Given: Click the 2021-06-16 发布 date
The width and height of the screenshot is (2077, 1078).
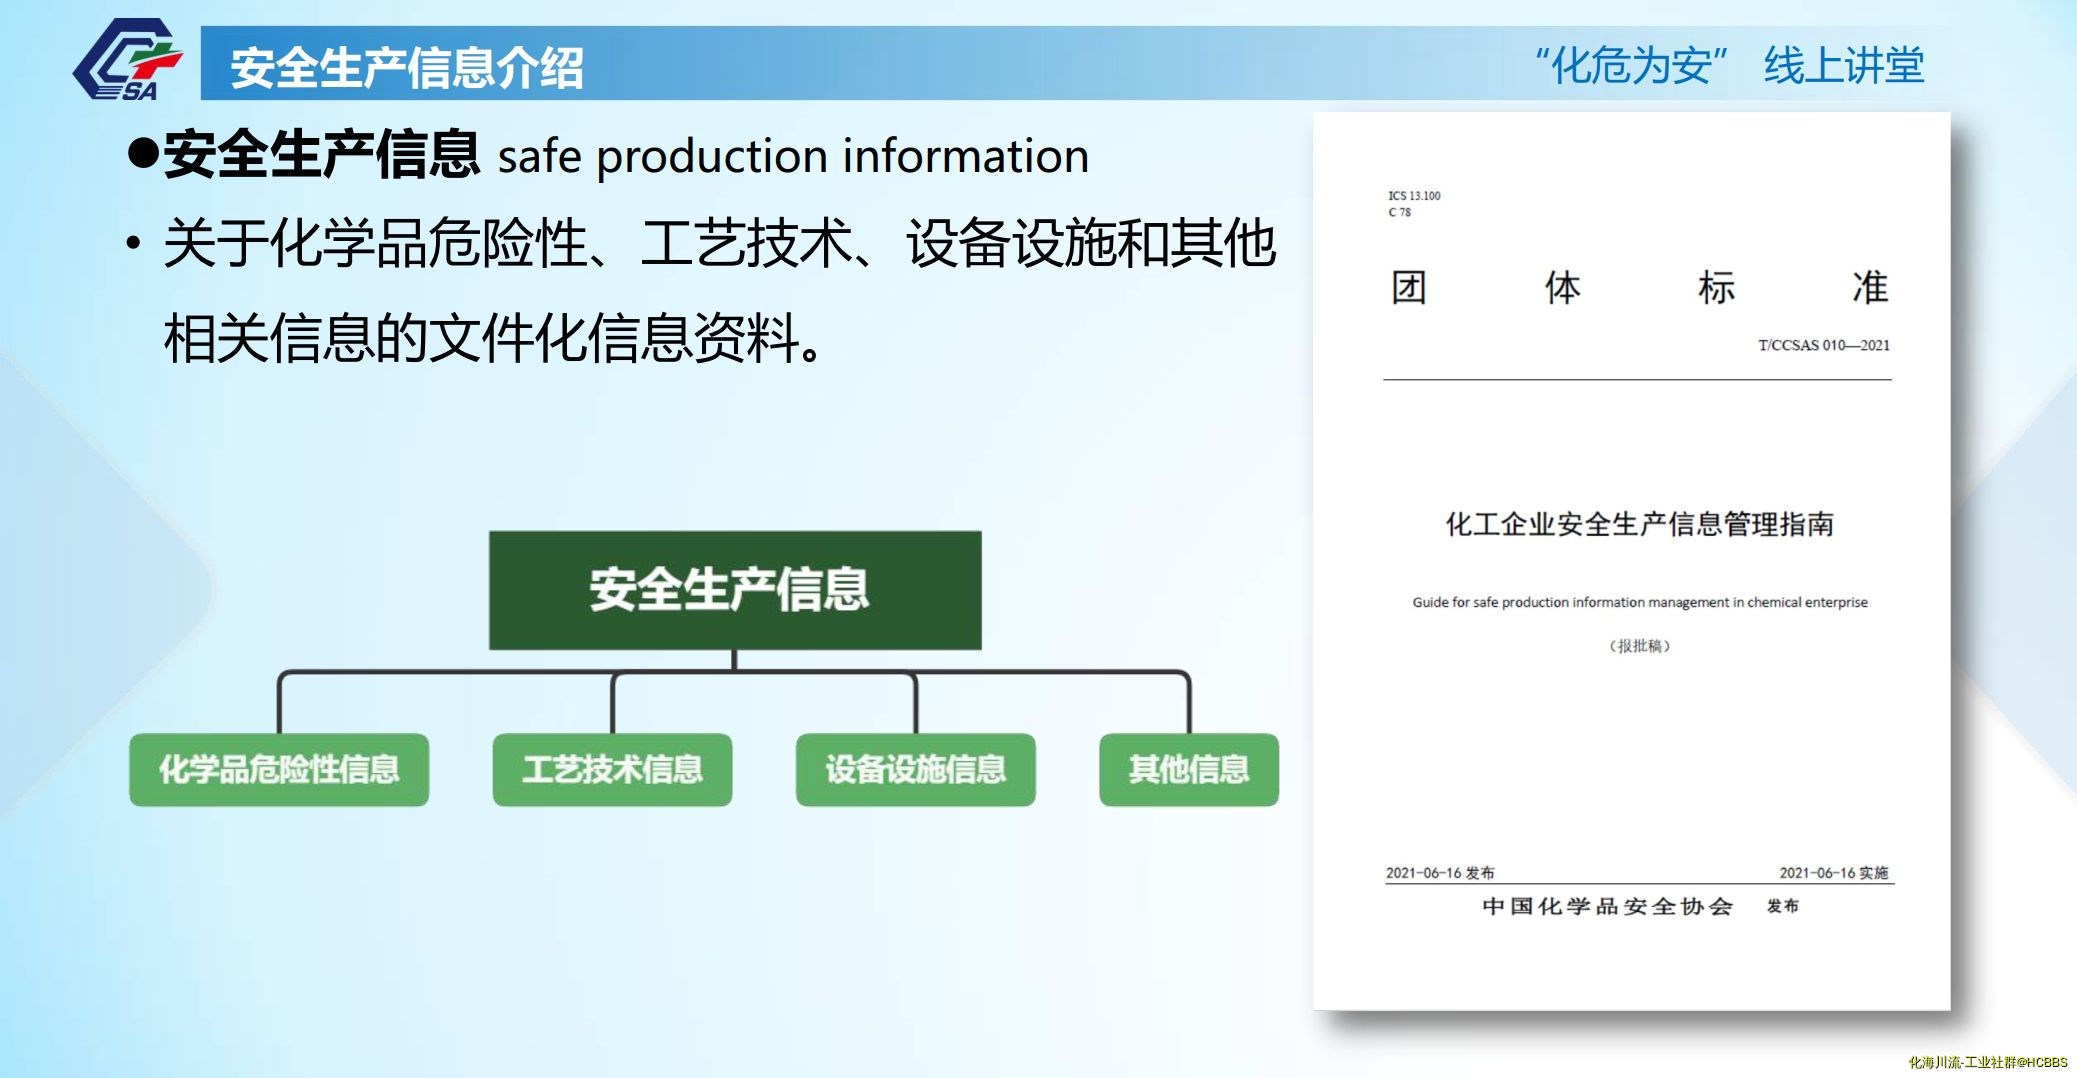Looking at the screenshot, I should pos(1440,873).
